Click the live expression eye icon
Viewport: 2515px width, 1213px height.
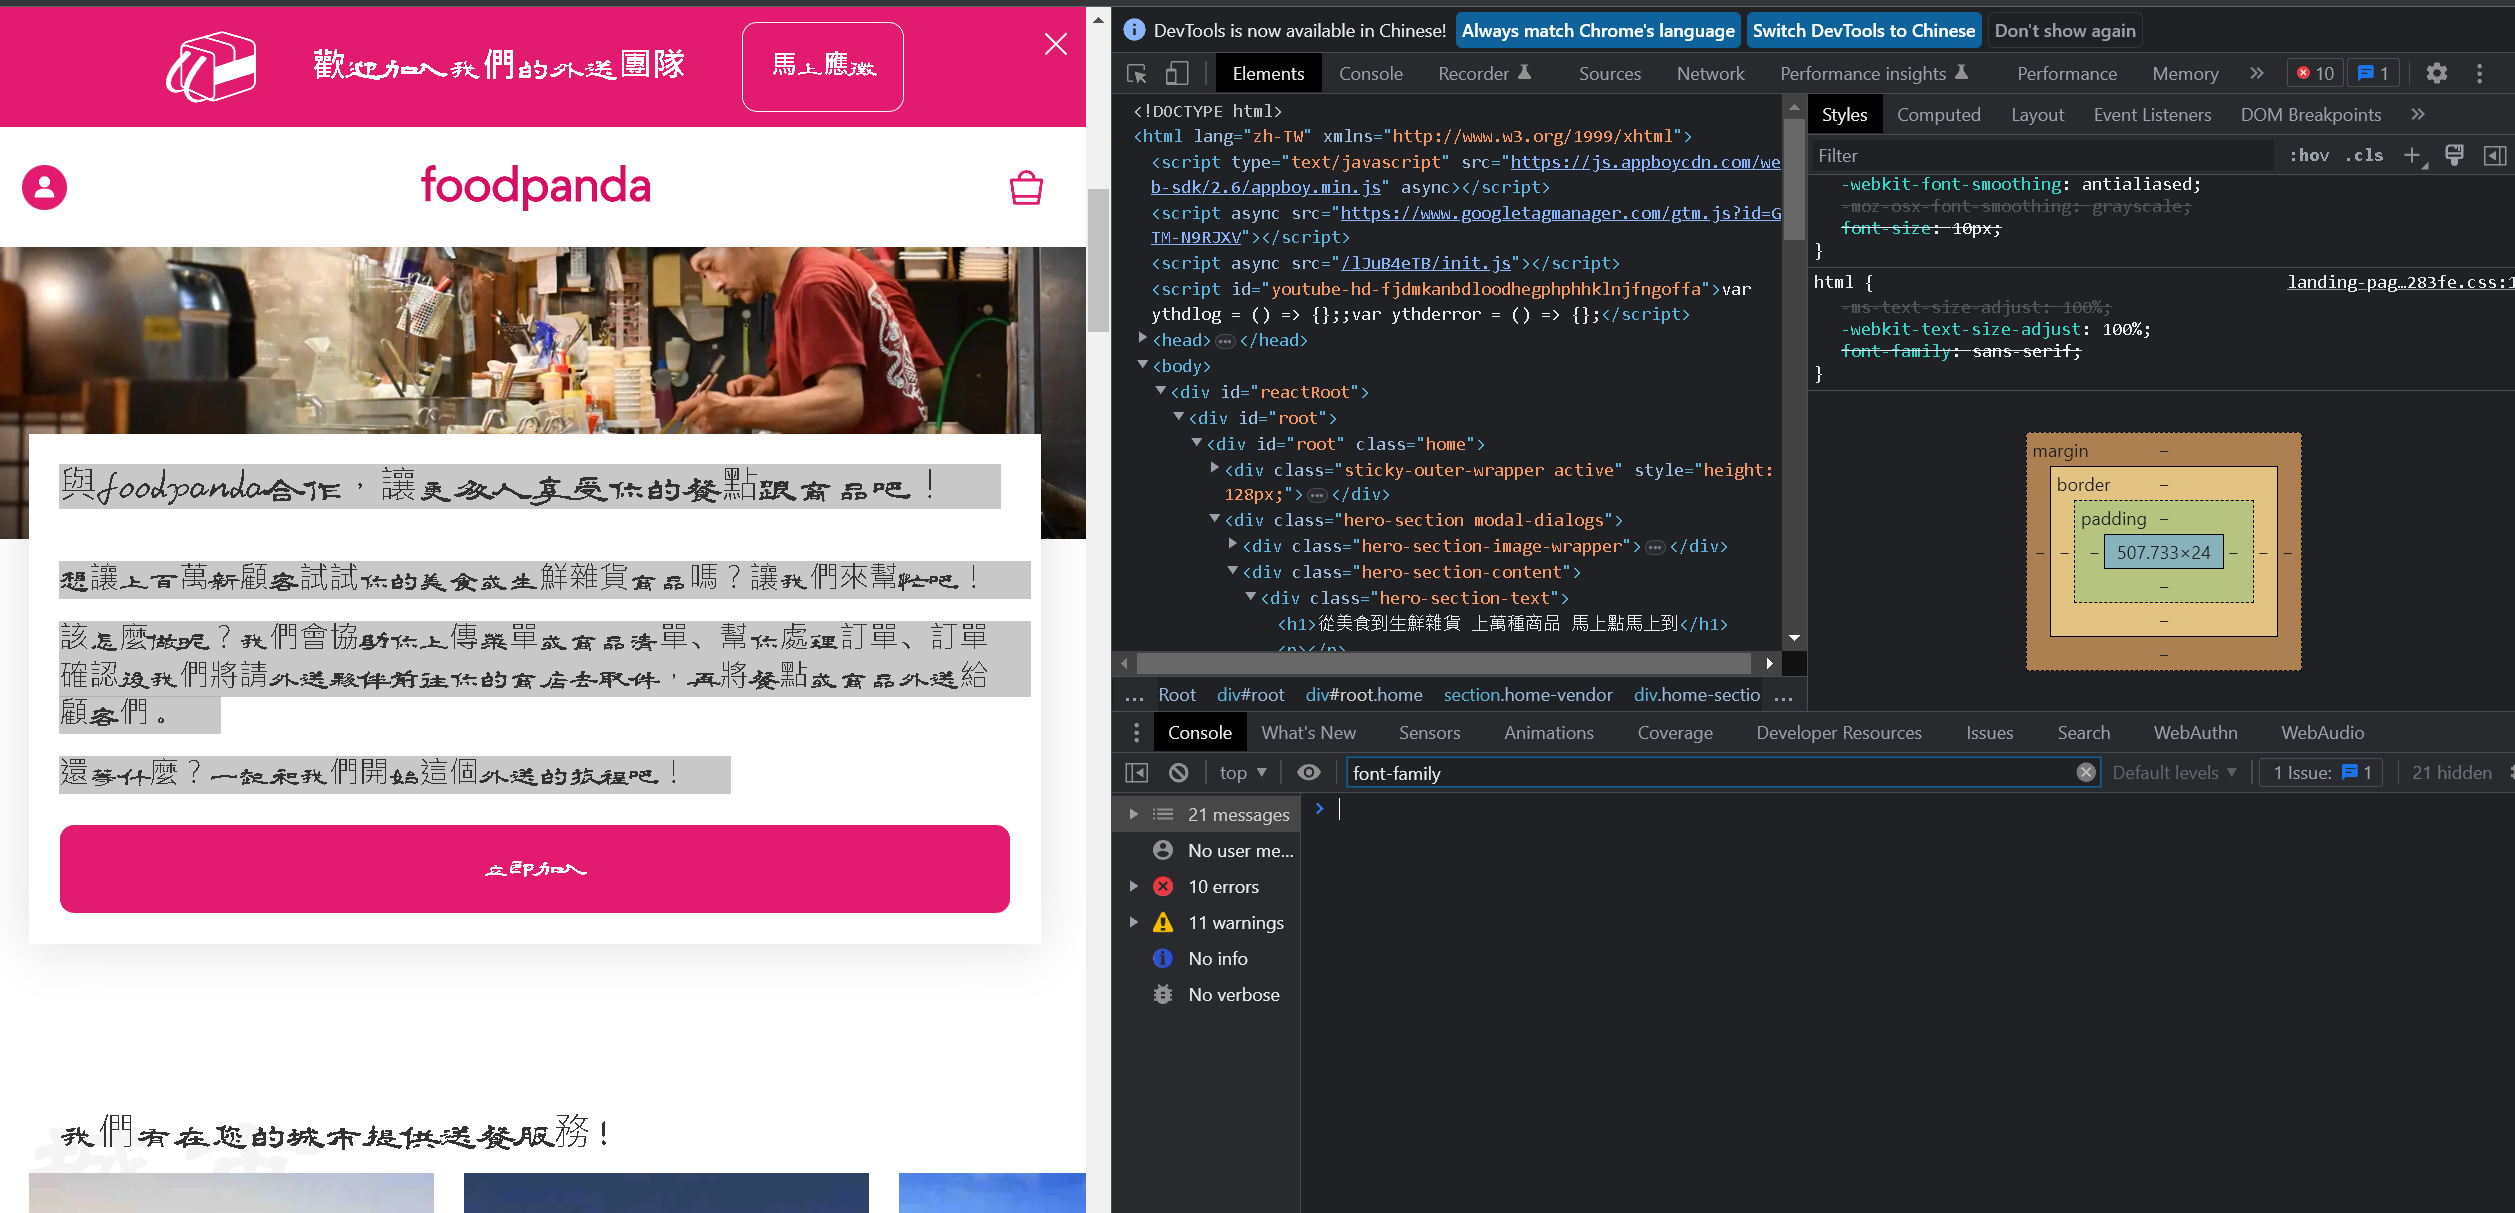pos(1308,772)
